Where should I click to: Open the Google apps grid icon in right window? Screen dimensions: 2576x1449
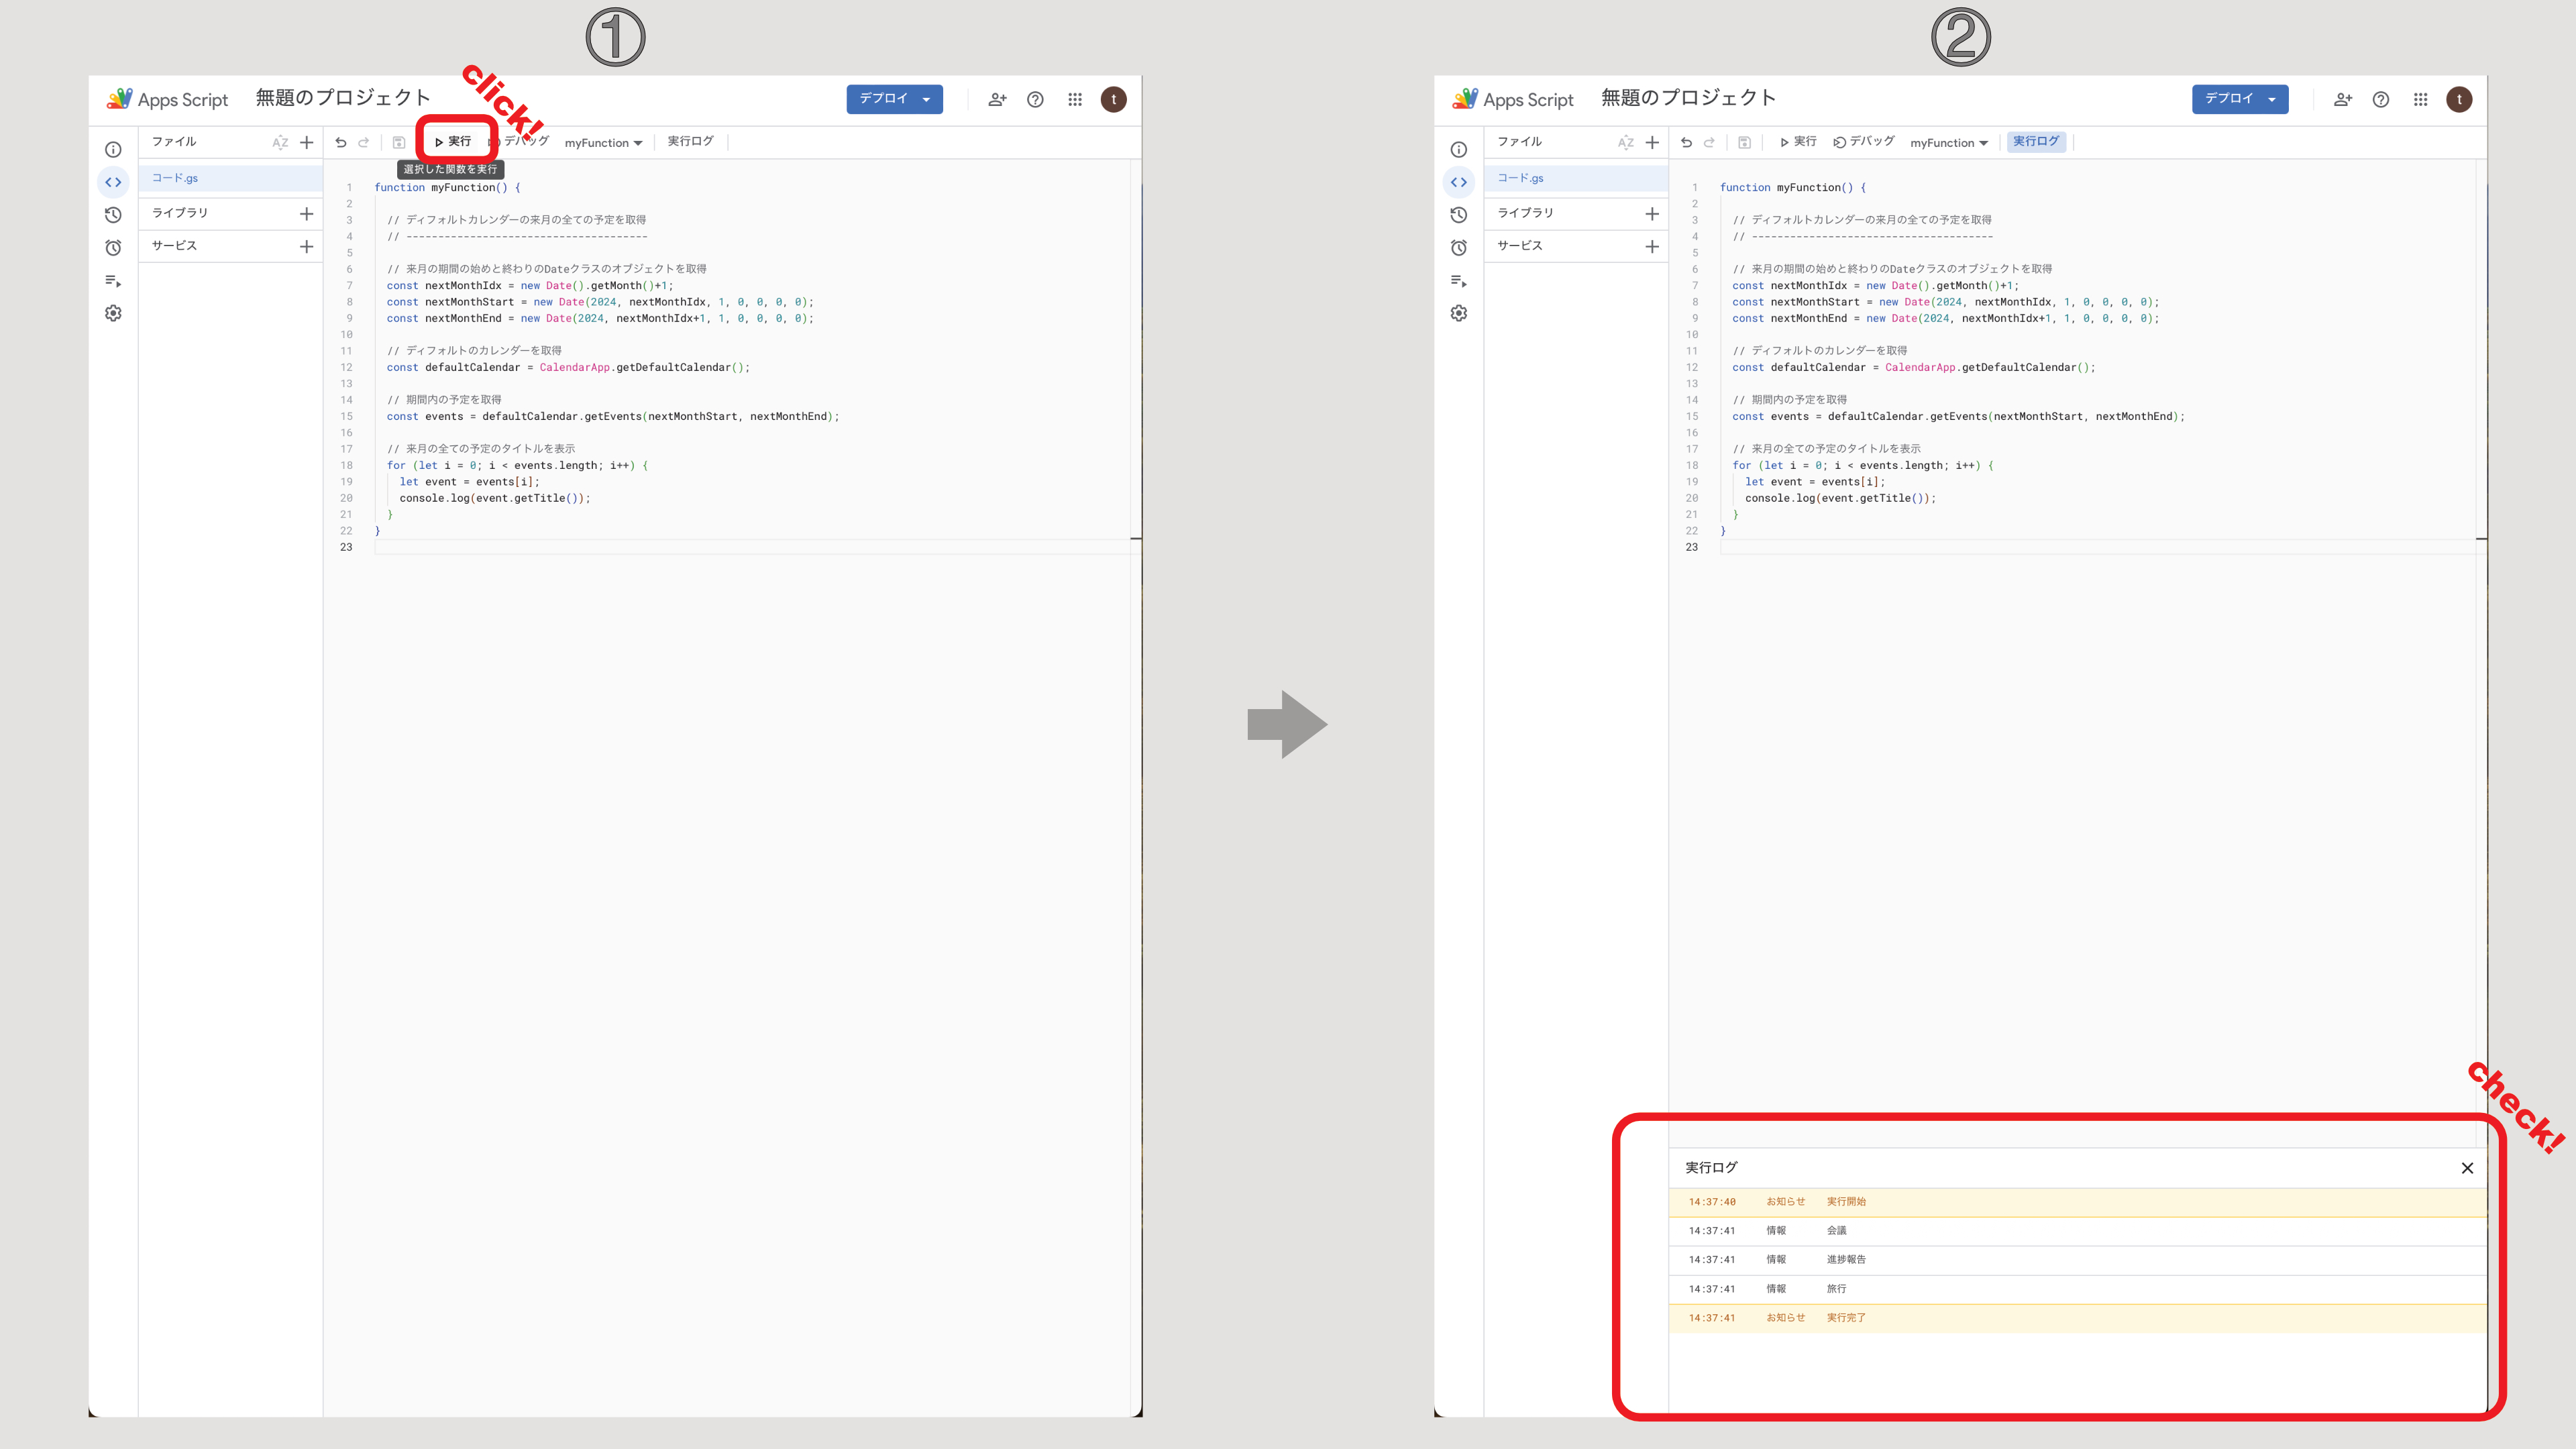(x=2420, y=99)
